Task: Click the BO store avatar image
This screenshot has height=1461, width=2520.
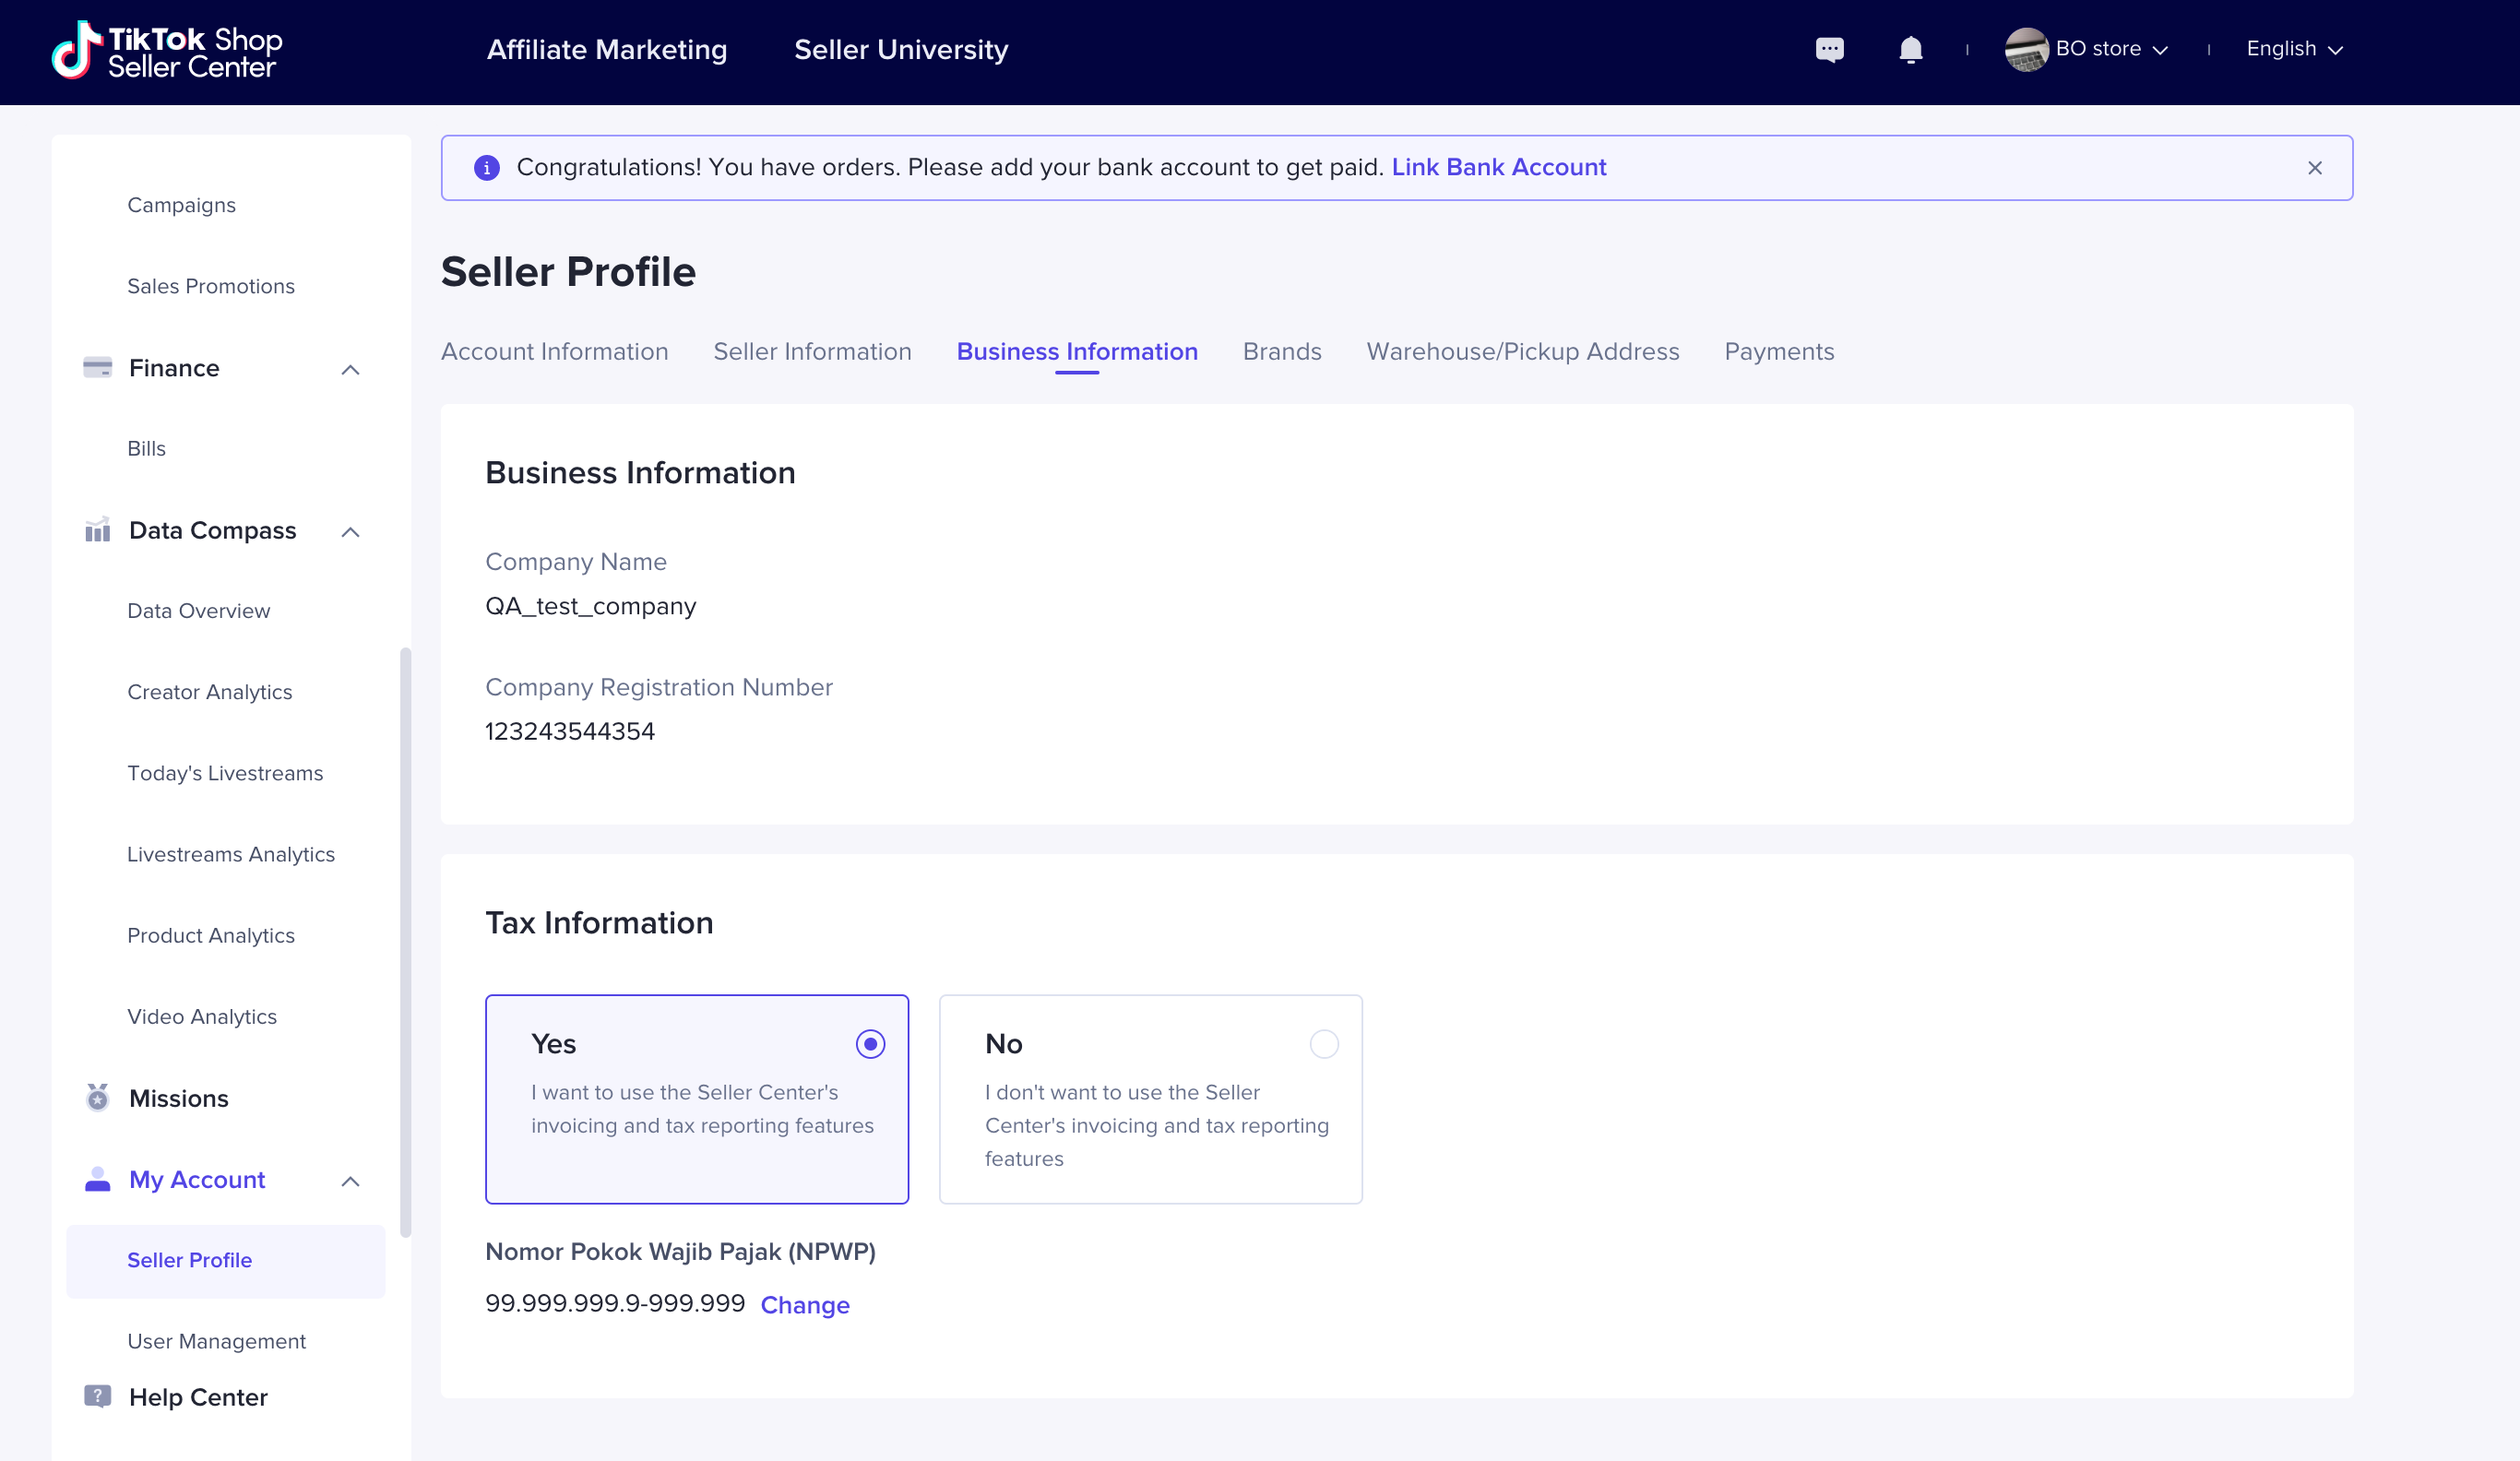Action: click(2026, 49)
